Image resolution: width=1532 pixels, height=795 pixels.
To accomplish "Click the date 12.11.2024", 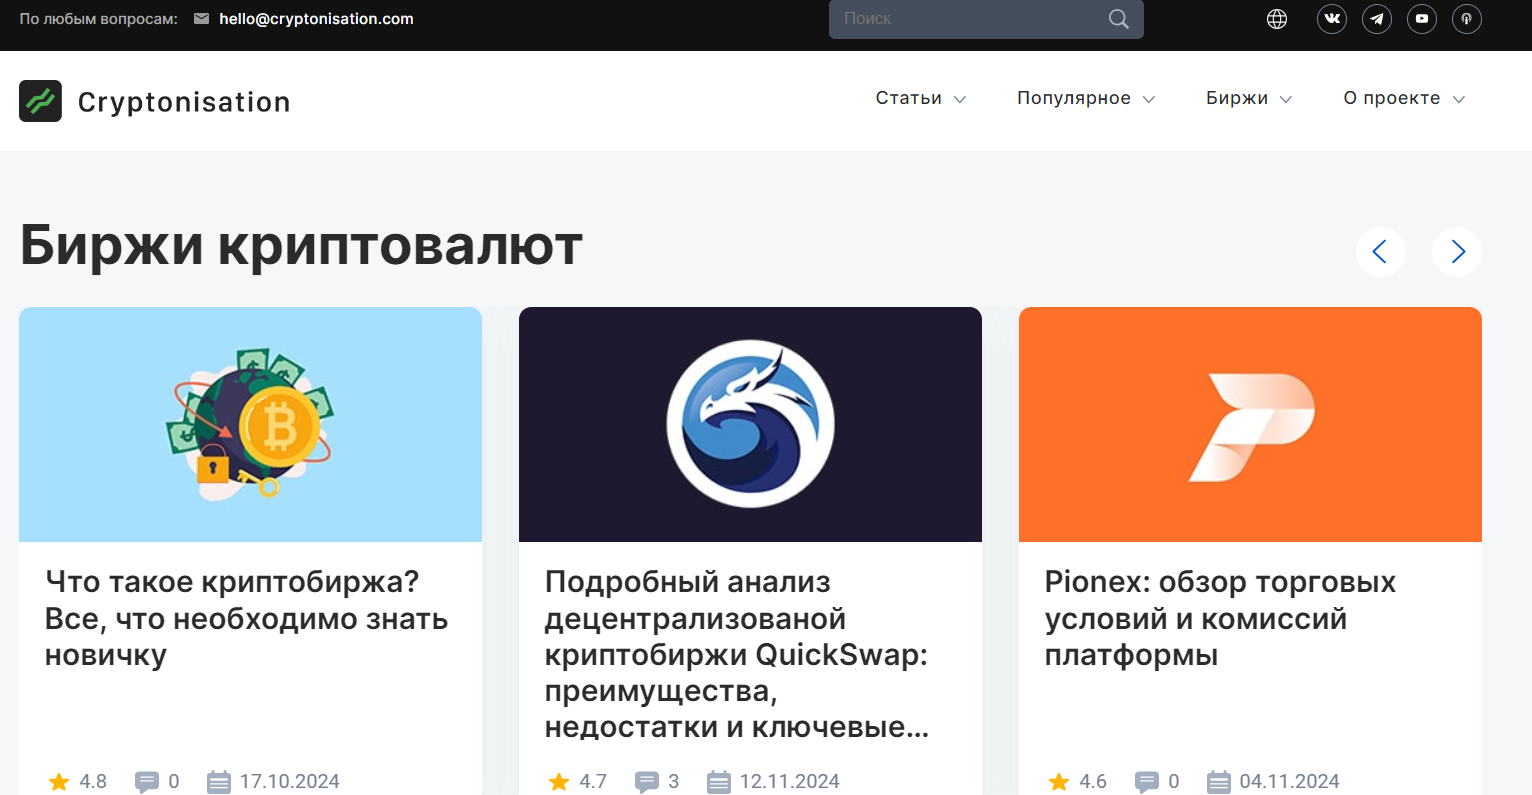I will tap(790, 782).
